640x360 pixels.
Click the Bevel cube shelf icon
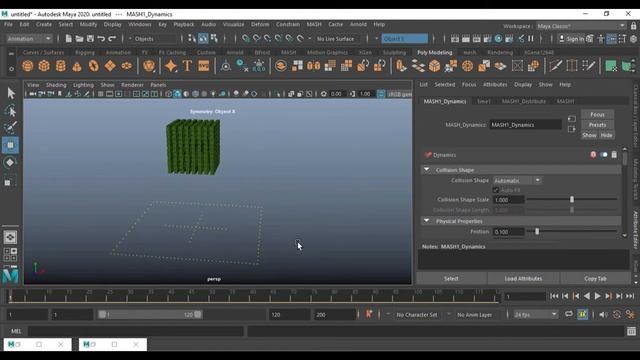tap(434, 66)
